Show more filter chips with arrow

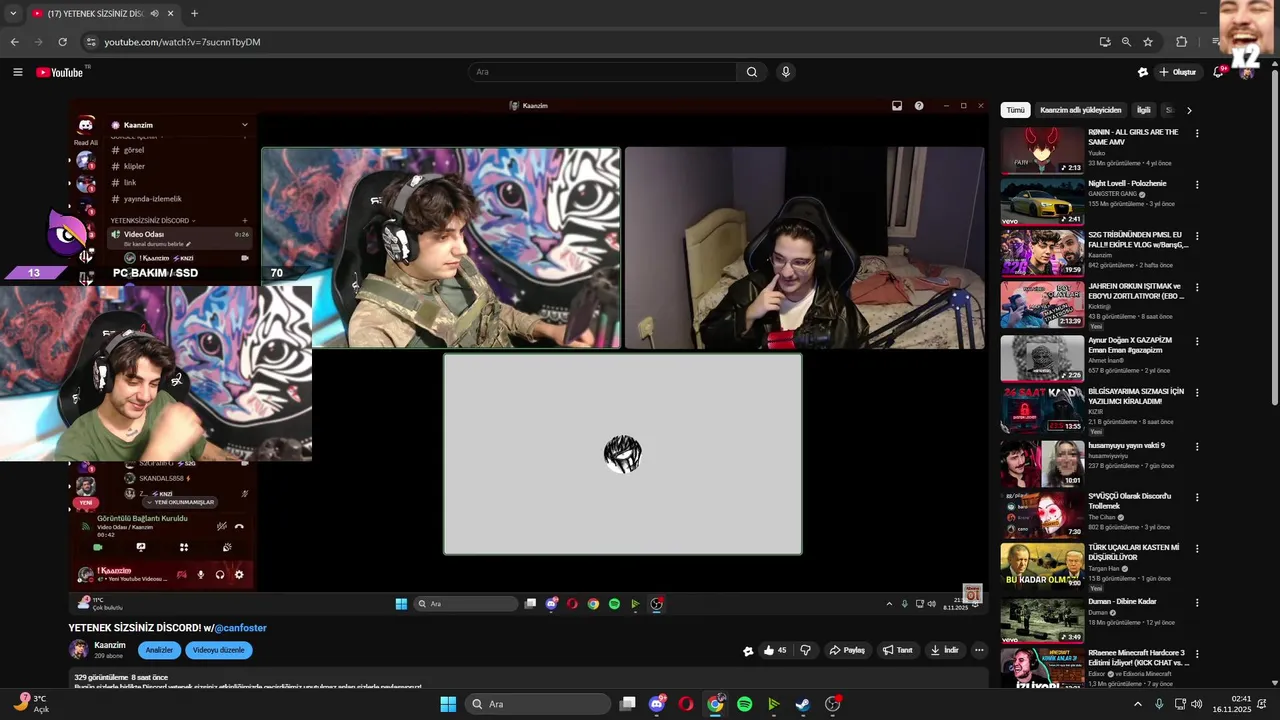(x=1189, y=110)
